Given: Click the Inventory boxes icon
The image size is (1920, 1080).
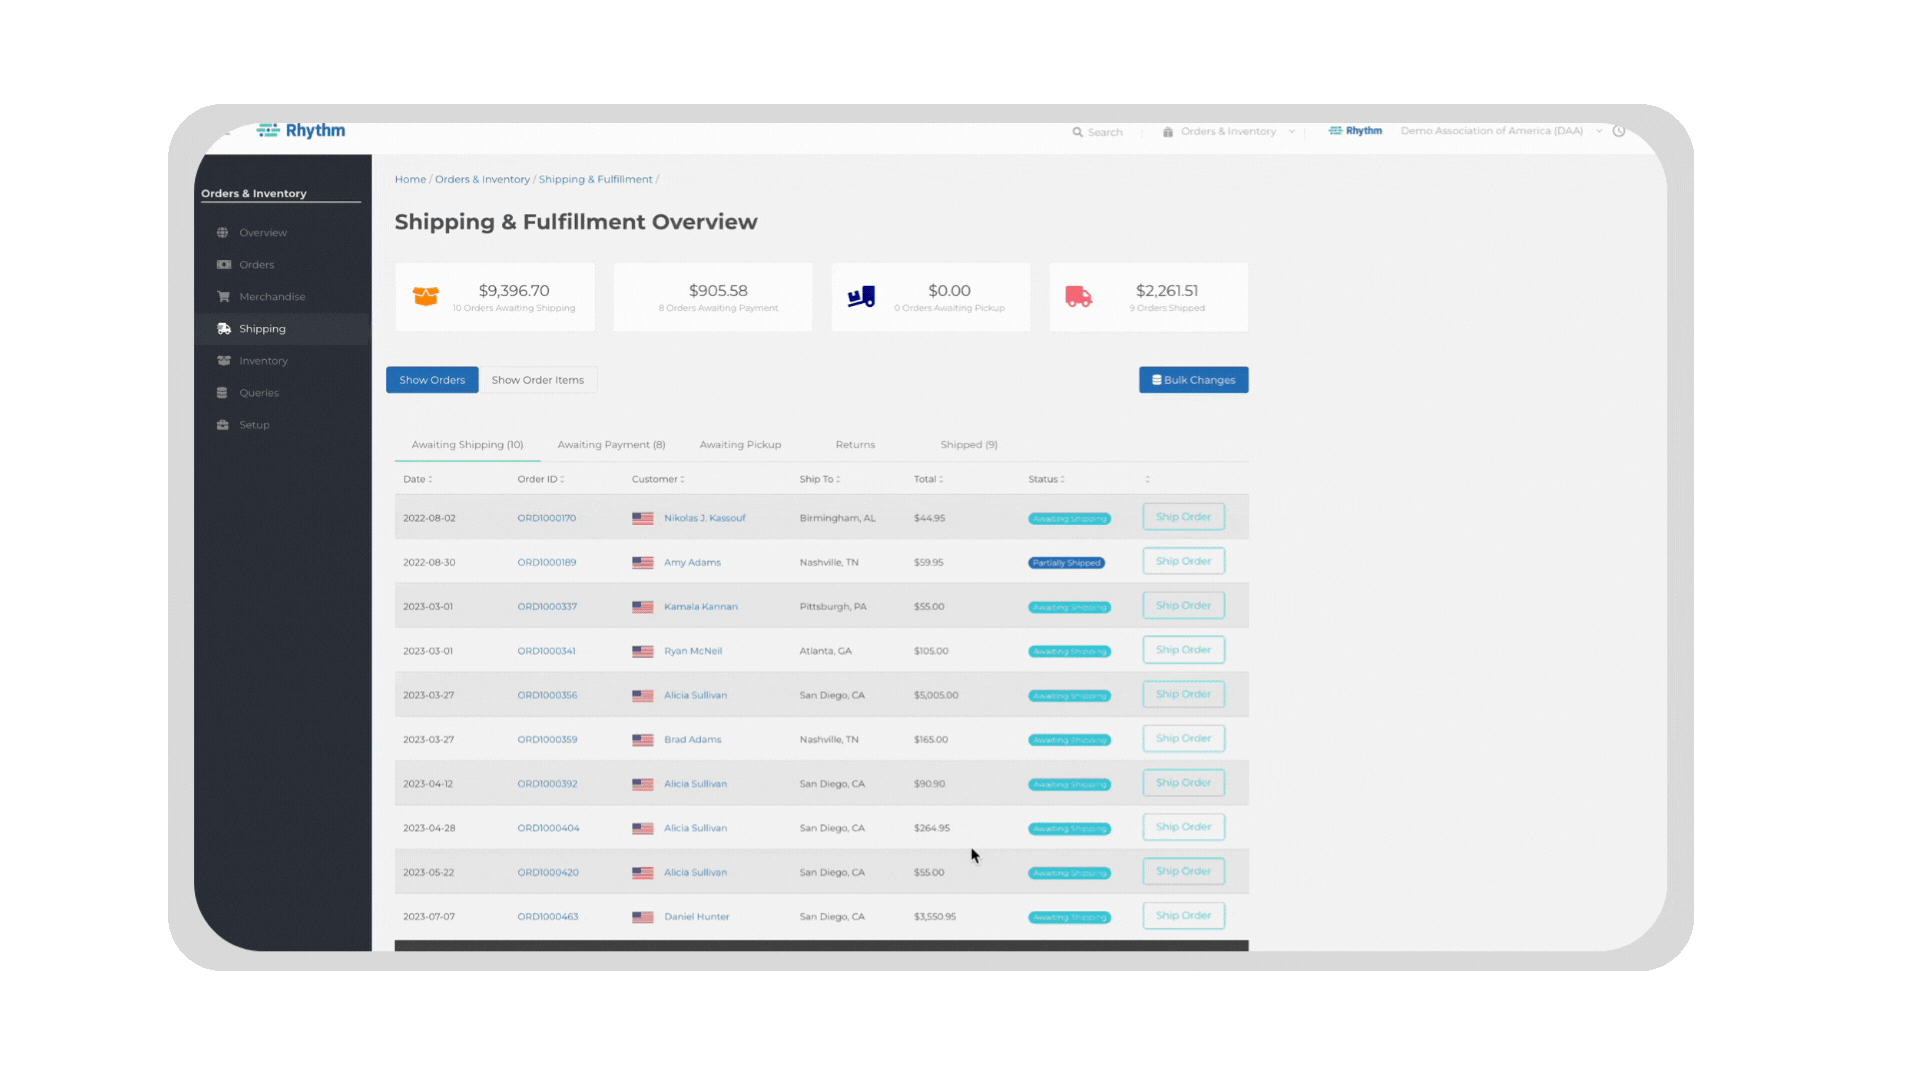Looking at the screenshot, I should [x=223, y=361].
